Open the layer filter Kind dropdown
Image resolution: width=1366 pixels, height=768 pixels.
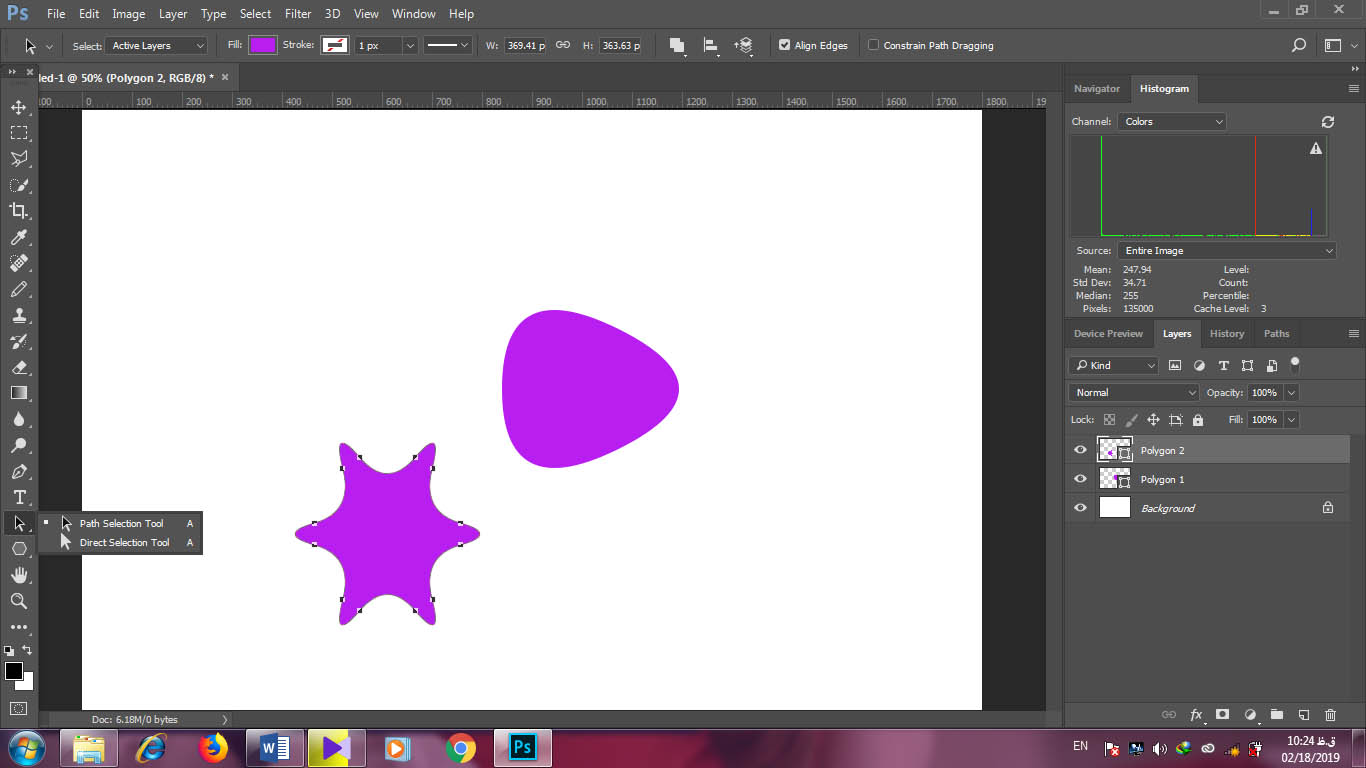click(x=1113, y=366)
